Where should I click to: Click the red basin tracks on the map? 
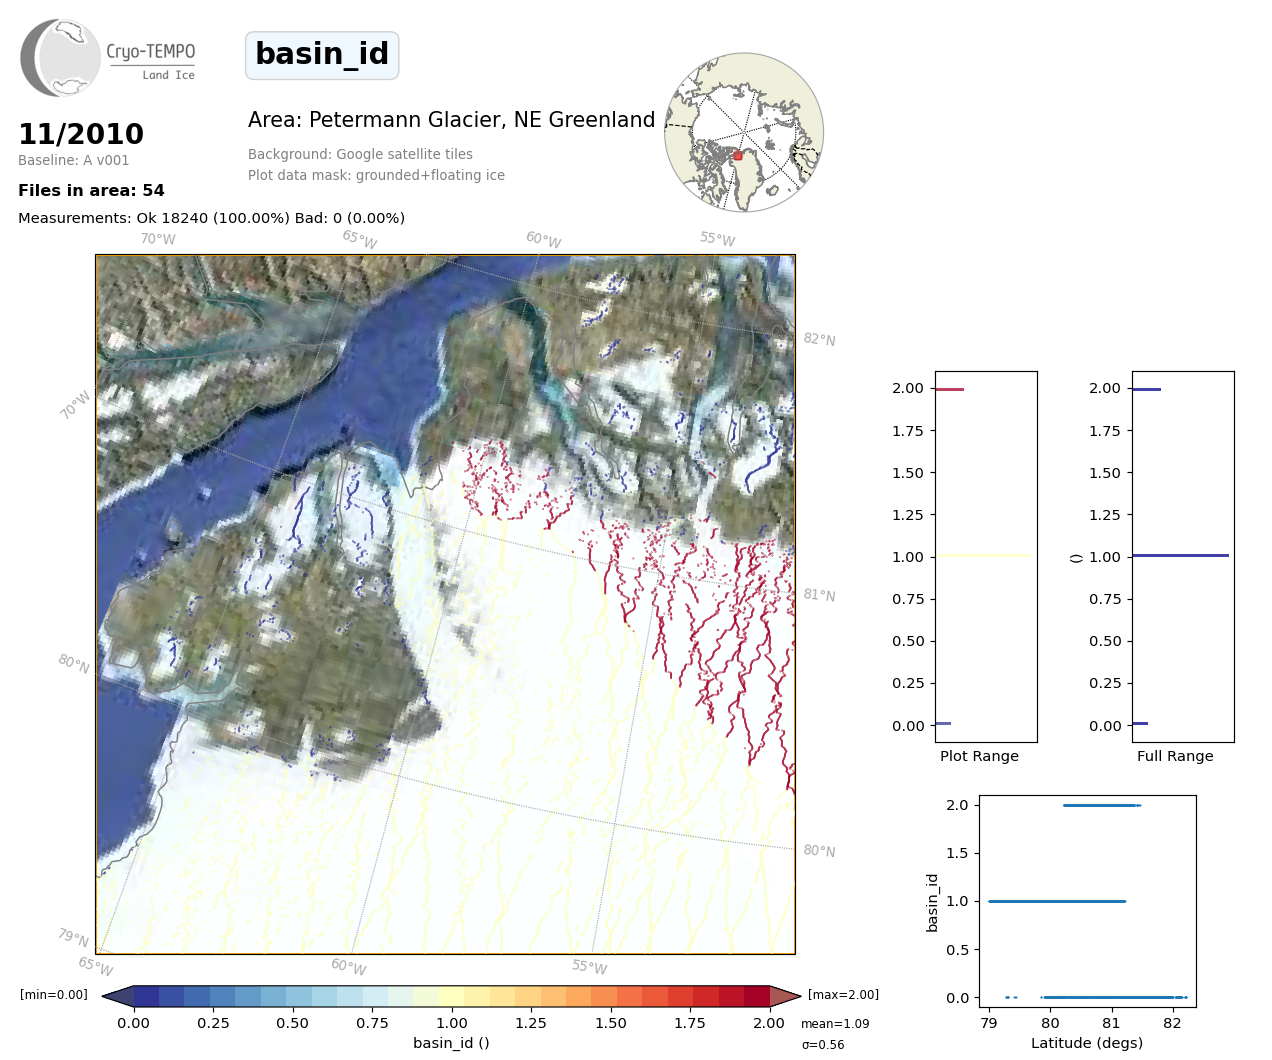(x=700, y=620)
